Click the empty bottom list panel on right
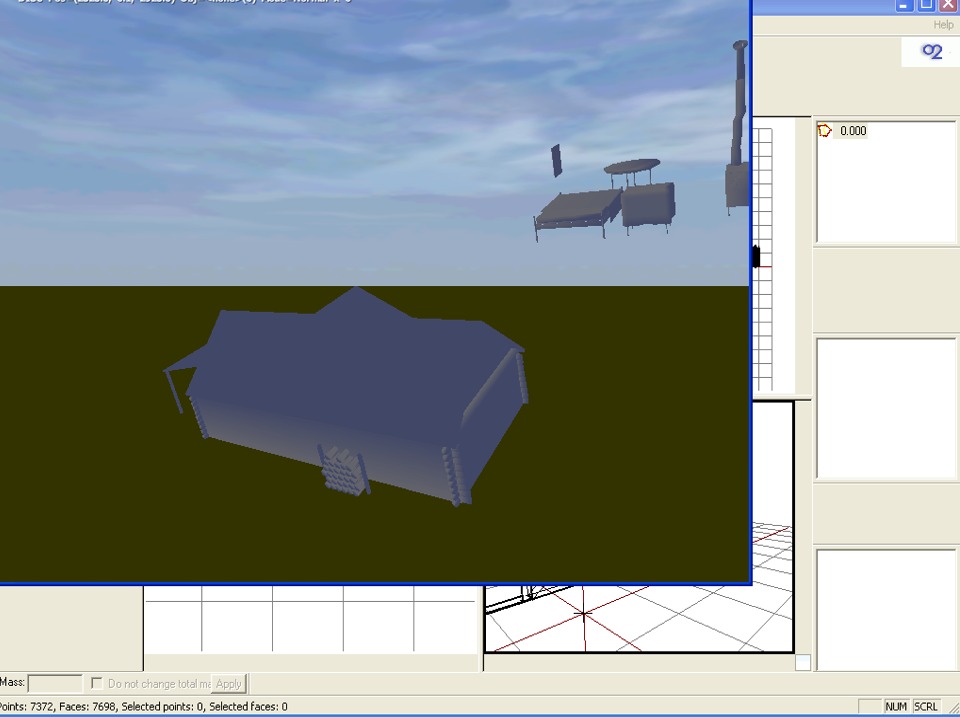Image resolution: width=960 pixels, height=717 pixels. coord(887,608)
